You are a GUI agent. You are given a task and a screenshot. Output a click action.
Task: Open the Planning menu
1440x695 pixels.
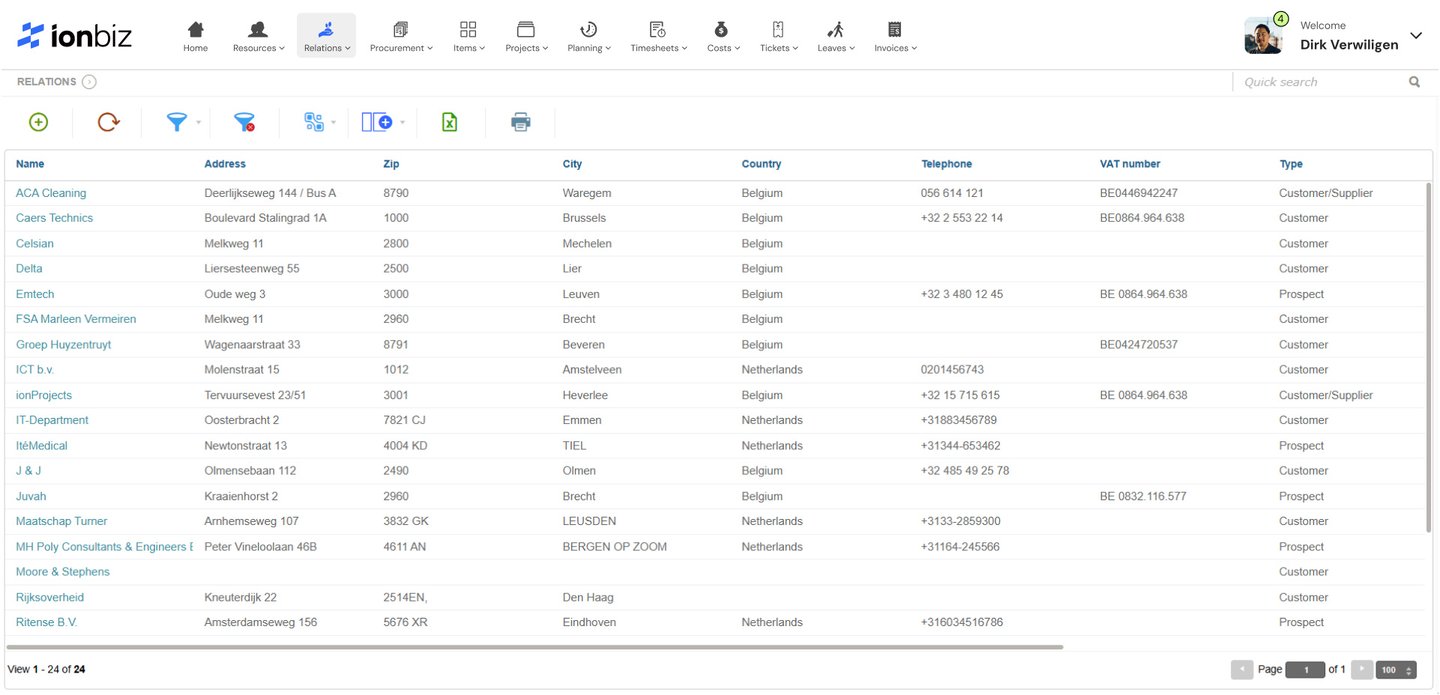589,36
